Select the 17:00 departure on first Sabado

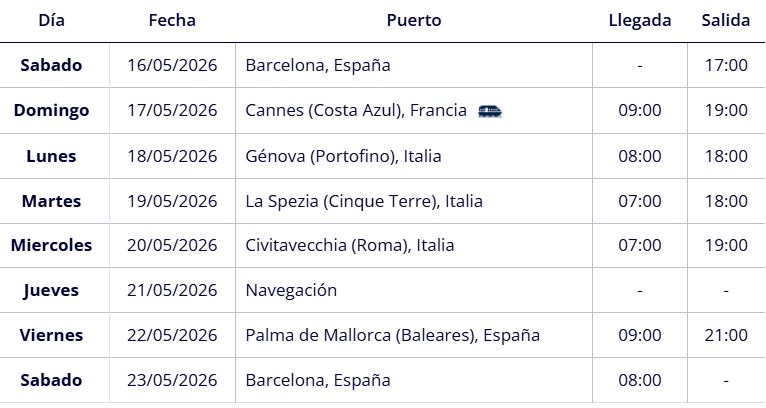pos(726,66)
